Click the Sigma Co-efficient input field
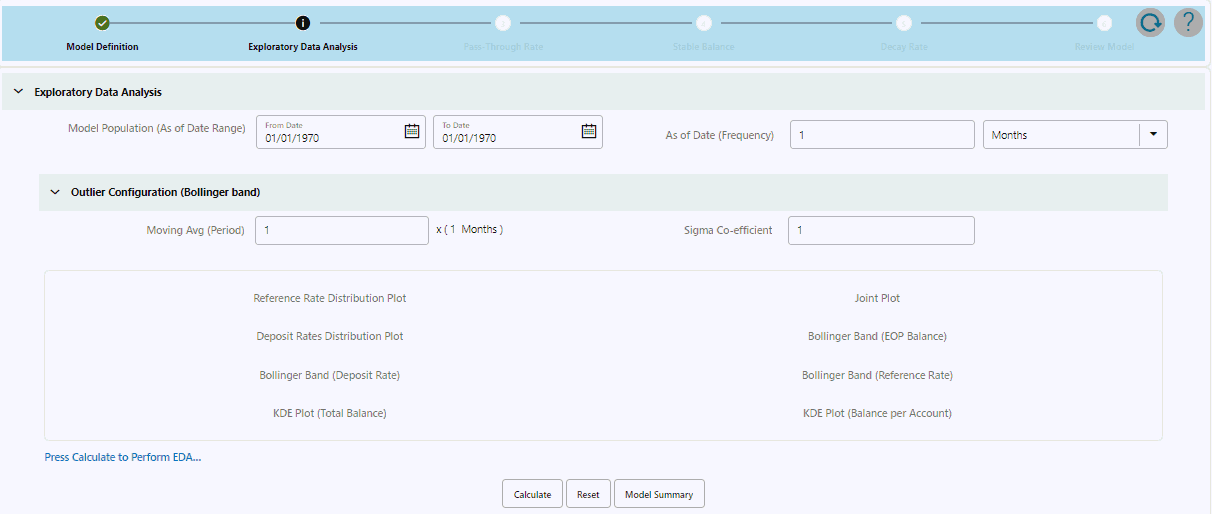Image resolution: width=1212 pixels, height=514 pixels. click(881, 231)
